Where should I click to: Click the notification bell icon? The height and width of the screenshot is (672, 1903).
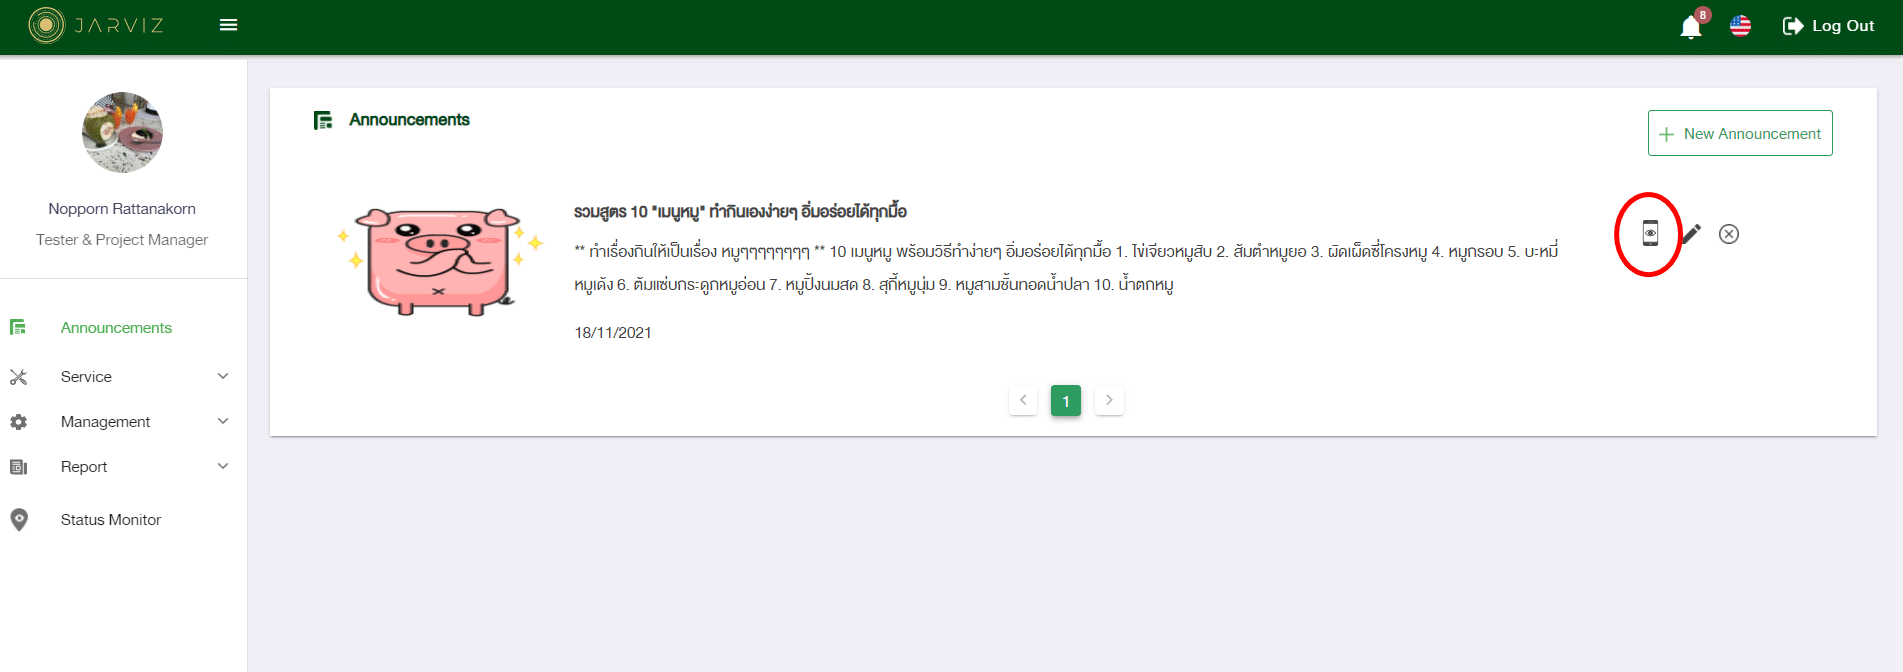coord(1690,27)
